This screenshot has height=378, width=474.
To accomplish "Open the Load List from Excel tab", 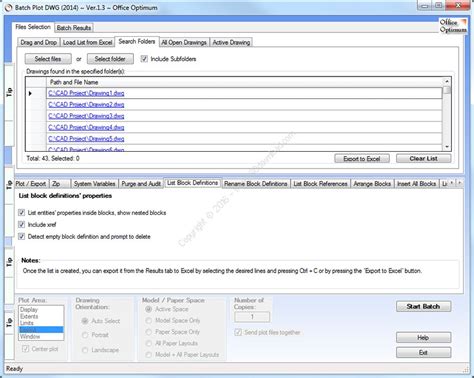I will (87, 43).
